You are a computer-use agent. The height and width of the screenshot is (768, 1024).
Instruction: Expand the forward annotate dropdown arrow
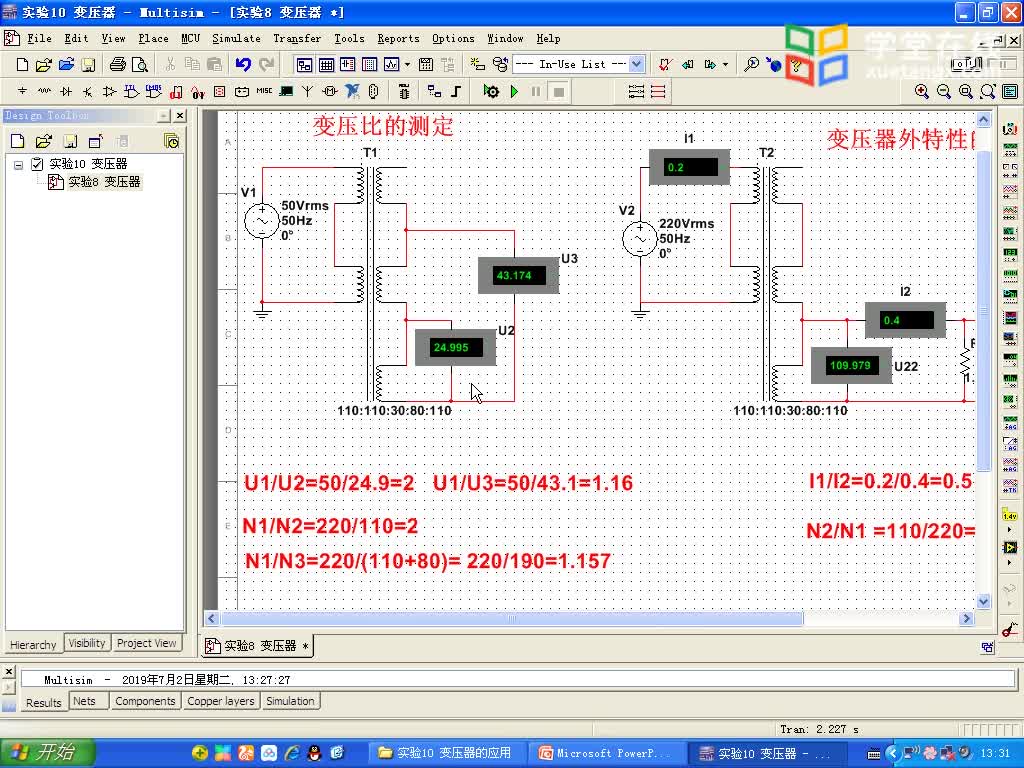pos(726,65)
